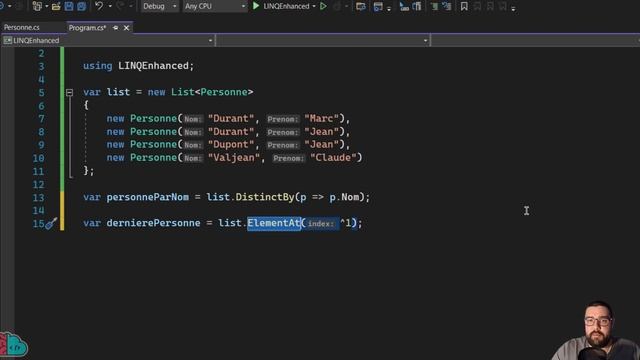640x360 pixels.
Task: Click the highlighted ElementAt method
Action: point(274,223)
